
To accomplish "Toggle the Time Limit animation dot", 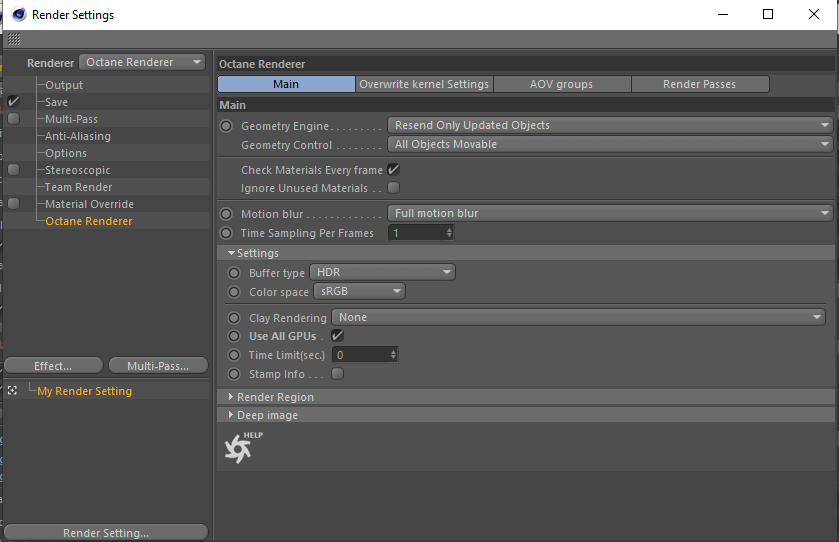I will 234,355.
